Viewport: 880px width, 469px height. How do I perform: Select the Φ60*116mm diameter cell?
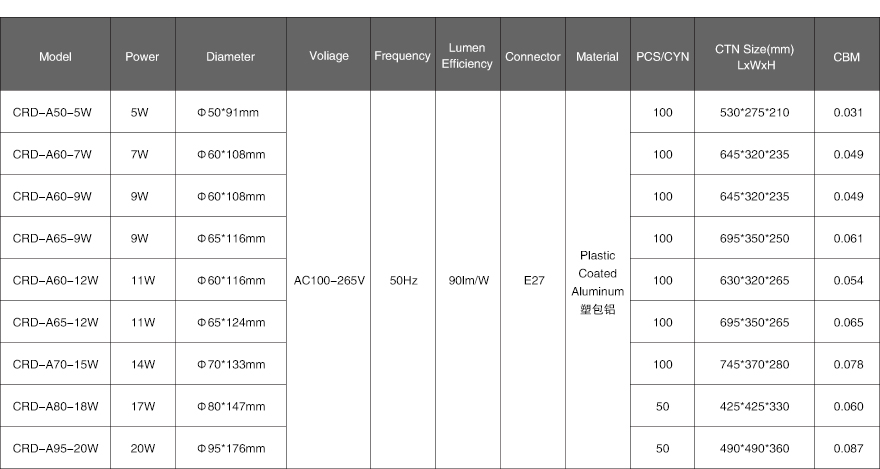click(x=231, y=280)
